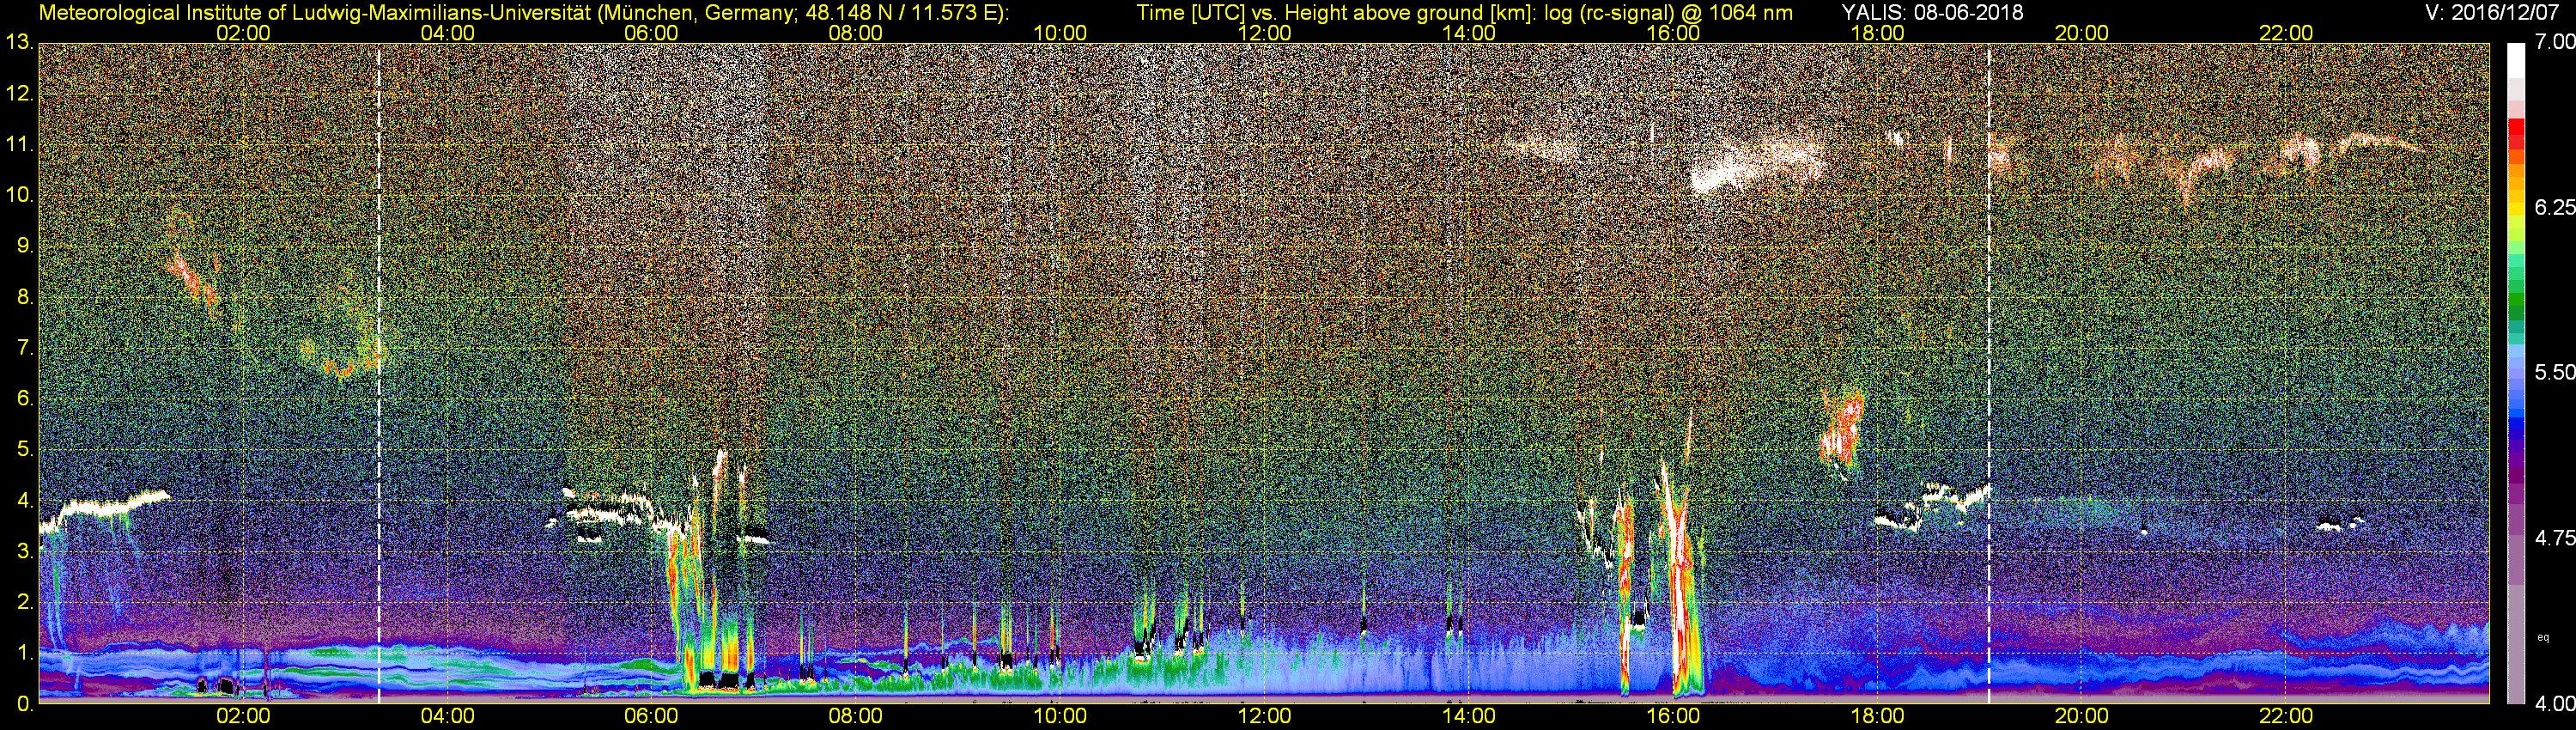Click the 20:00 label on the bottom time axis
The width and height of the screenshot is (2576, 730).
2082,717
